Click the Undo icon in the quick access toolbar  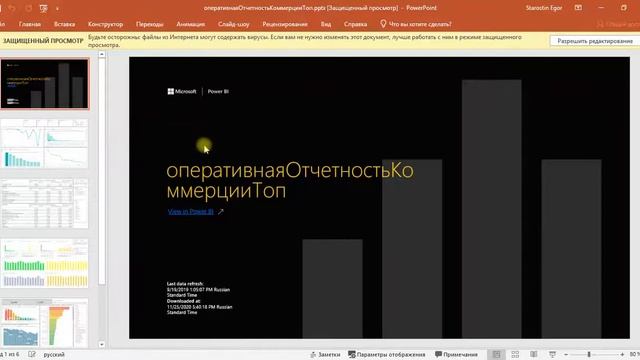click(x=12, y=8)
